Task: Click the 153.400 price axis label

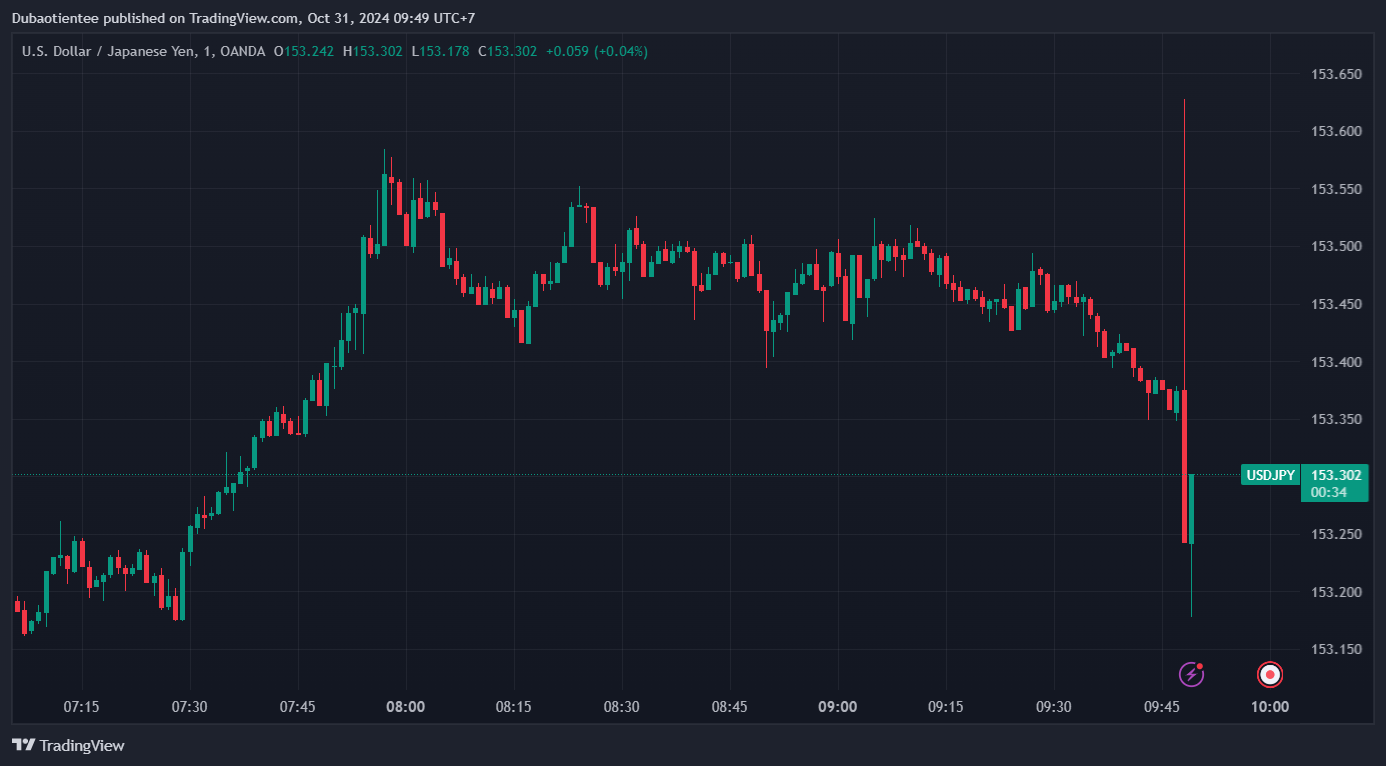Action: coord(1336,361)
